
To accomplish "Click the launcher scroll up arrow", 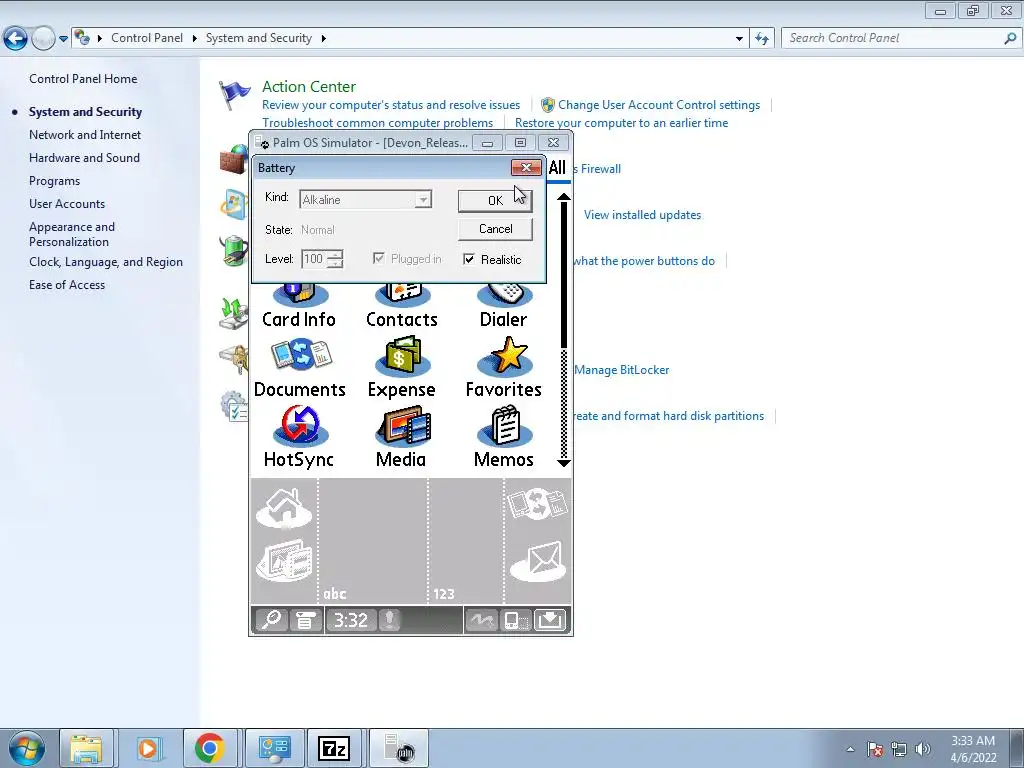I will click(x=564, y=197).
